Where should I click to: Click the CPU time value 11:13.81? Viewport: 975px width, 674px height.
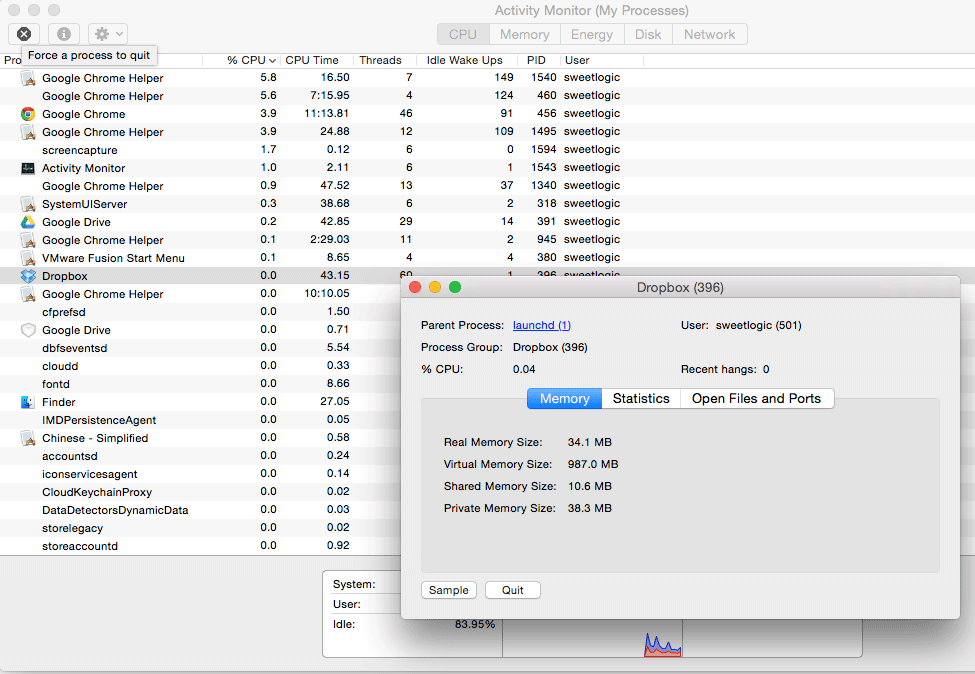[x=326, y=113]
